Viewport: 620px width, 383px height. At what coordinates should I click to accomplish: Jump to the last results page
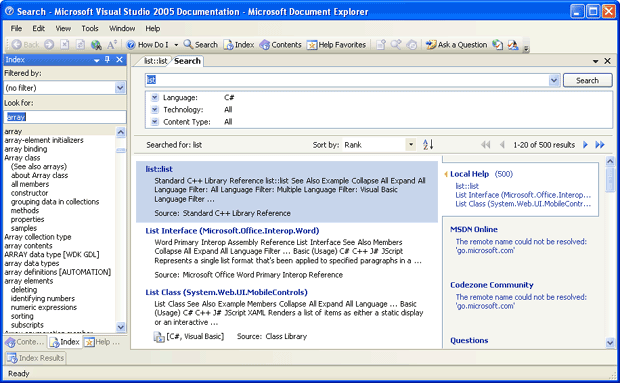600,145
